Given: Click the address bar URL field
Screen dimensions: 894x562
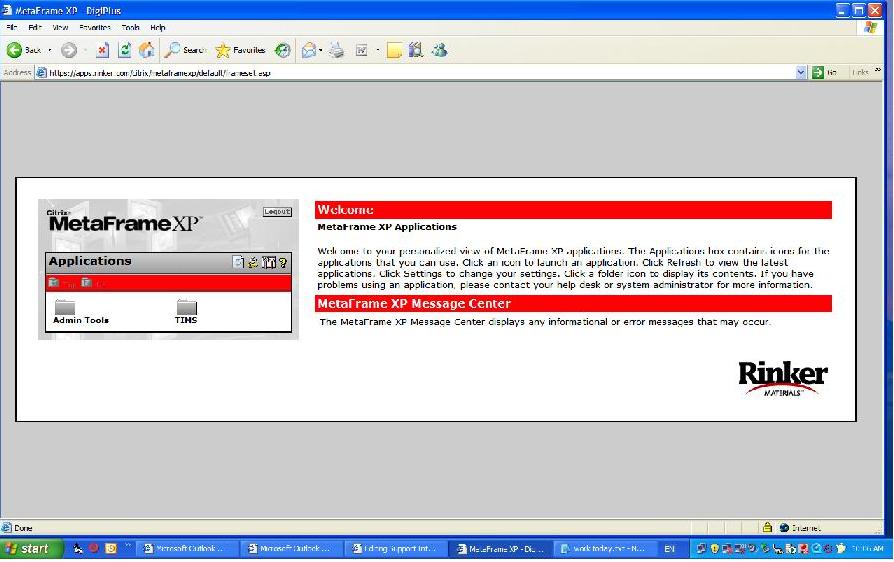Looking at the screenshot, I should [400, 72].
